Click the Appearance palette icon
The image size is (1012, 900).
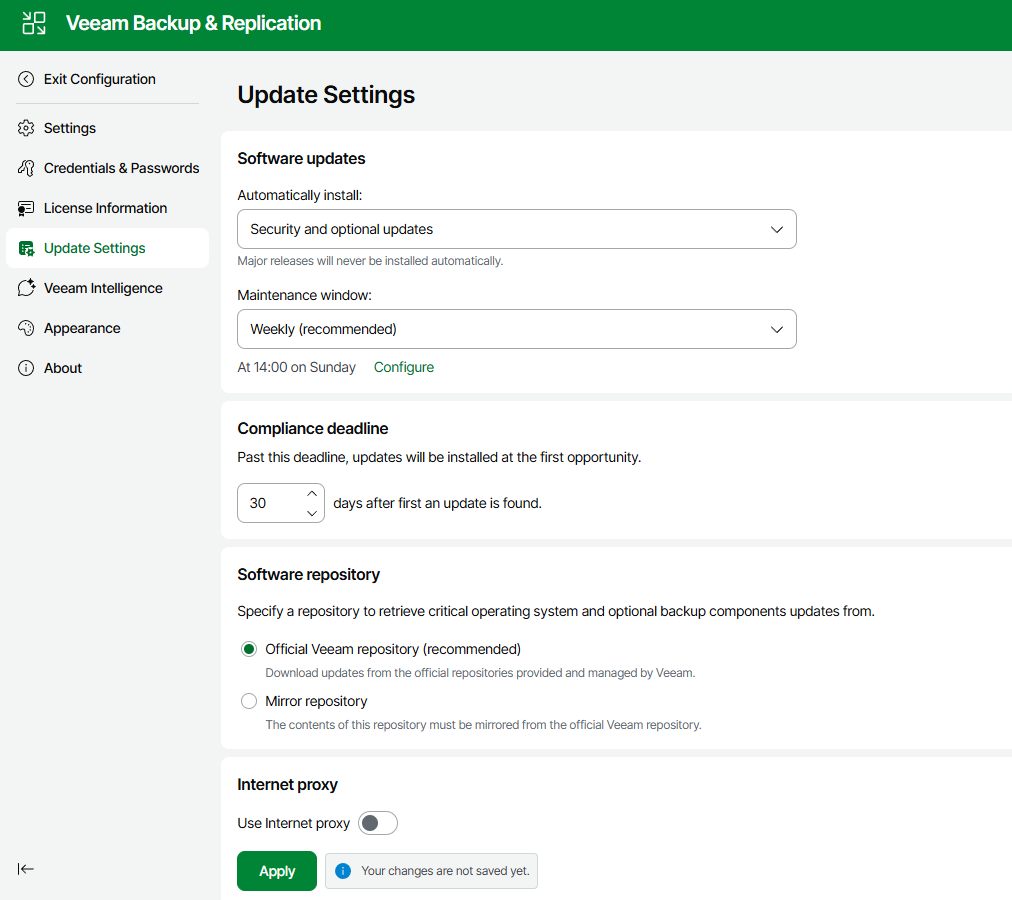26,328
